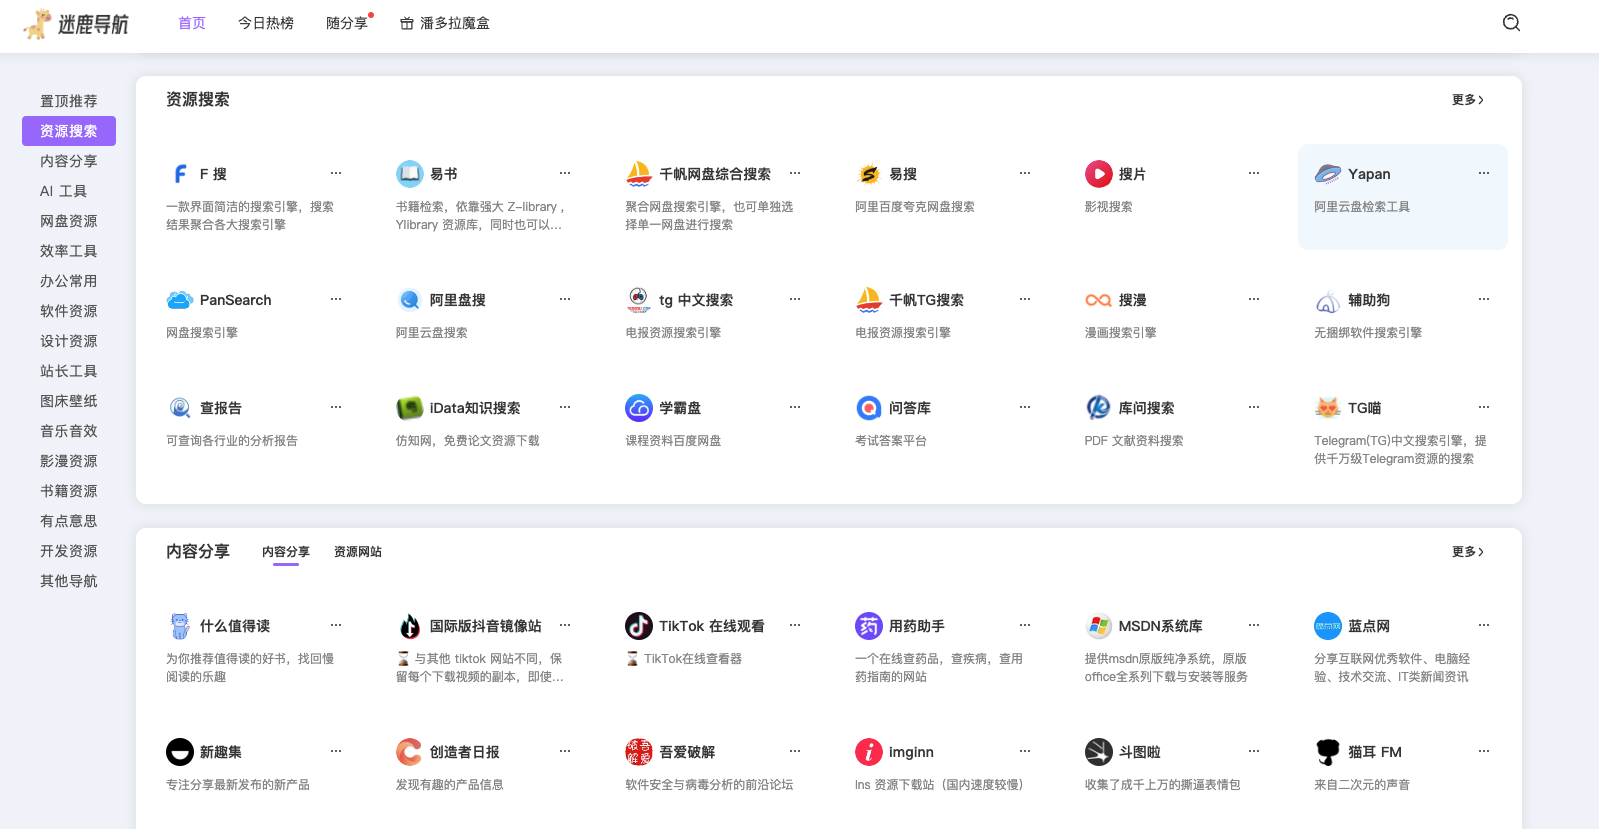Viewport: 1599px width, 829px height.
Task: Select 站长工具 in sidebar
Action: 69,371
